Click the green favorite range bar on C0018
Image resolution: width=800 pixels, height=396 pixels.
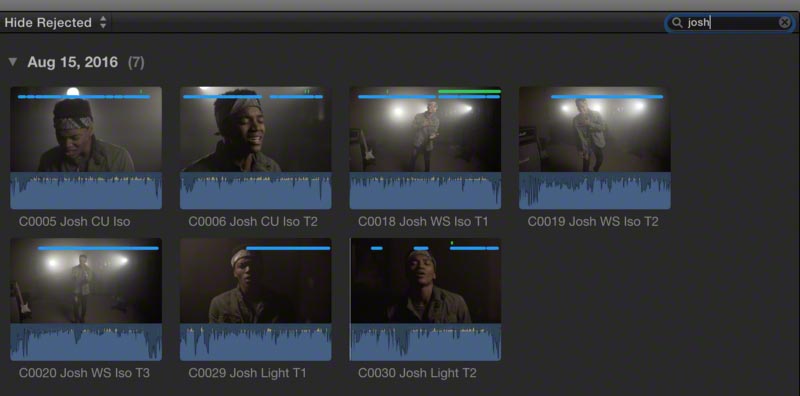[x=469, y=91]
